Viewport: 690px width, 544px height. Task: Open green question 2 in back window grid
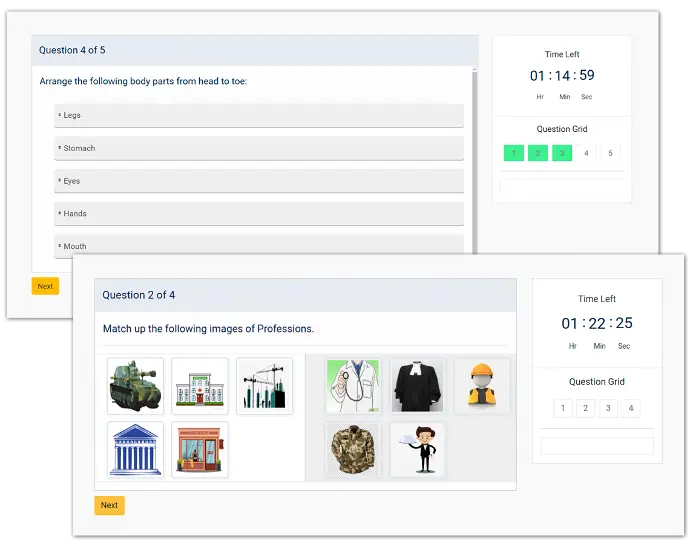click(538, 153)
